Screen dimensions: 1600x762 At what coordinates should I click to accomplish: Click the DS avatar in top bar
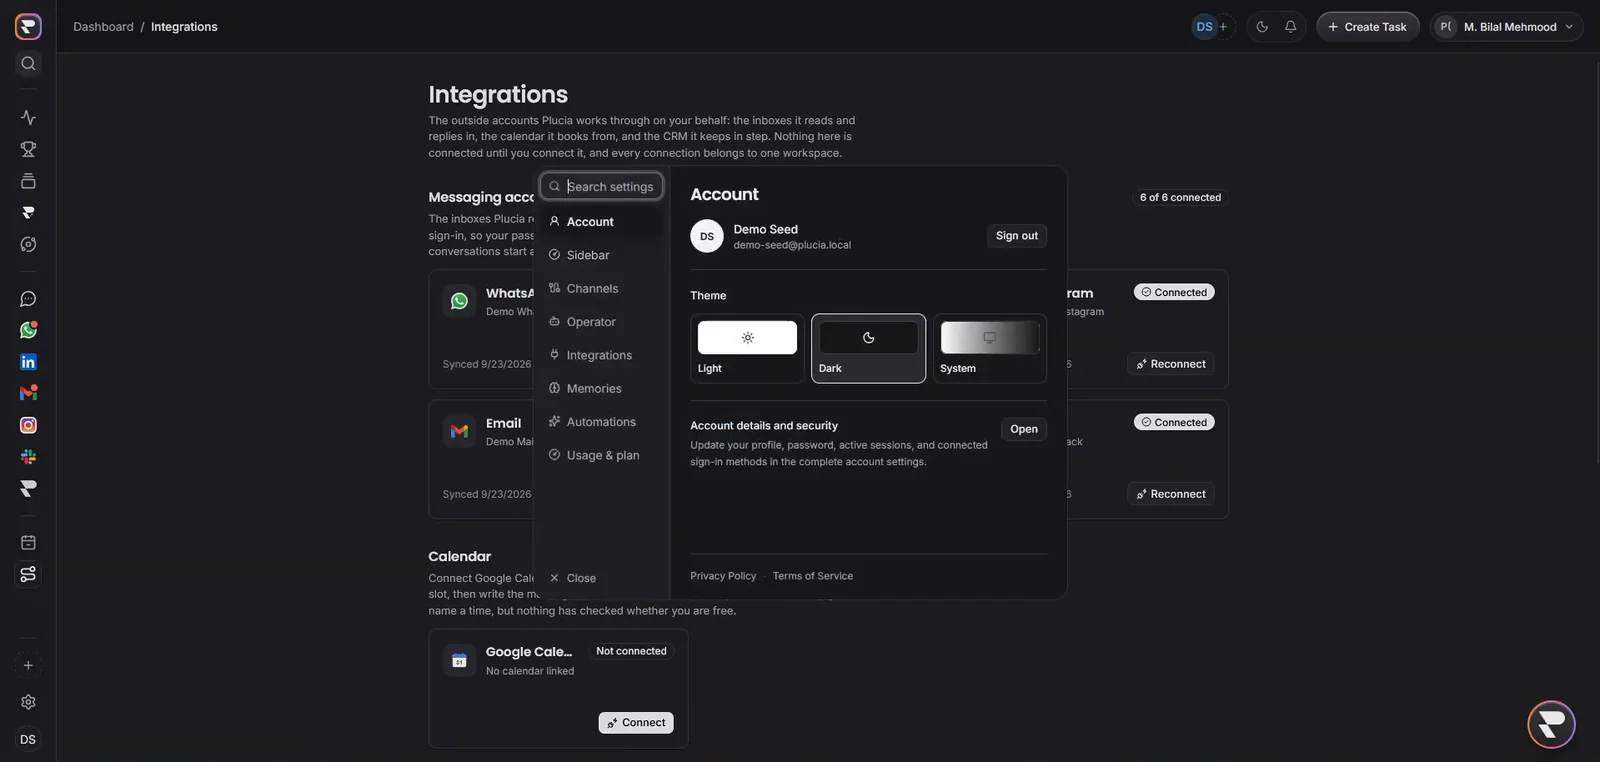(x=1204, y=27)
